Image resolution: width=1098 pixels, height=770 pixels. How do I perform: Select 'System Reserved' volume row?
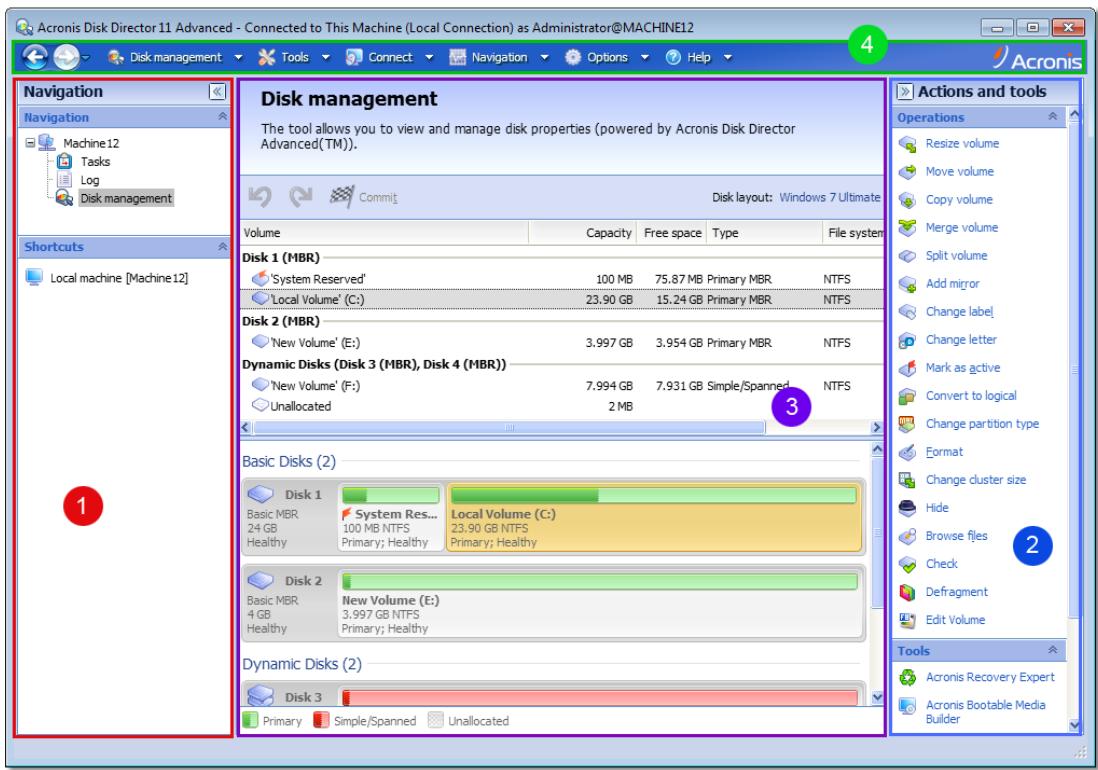562,279
